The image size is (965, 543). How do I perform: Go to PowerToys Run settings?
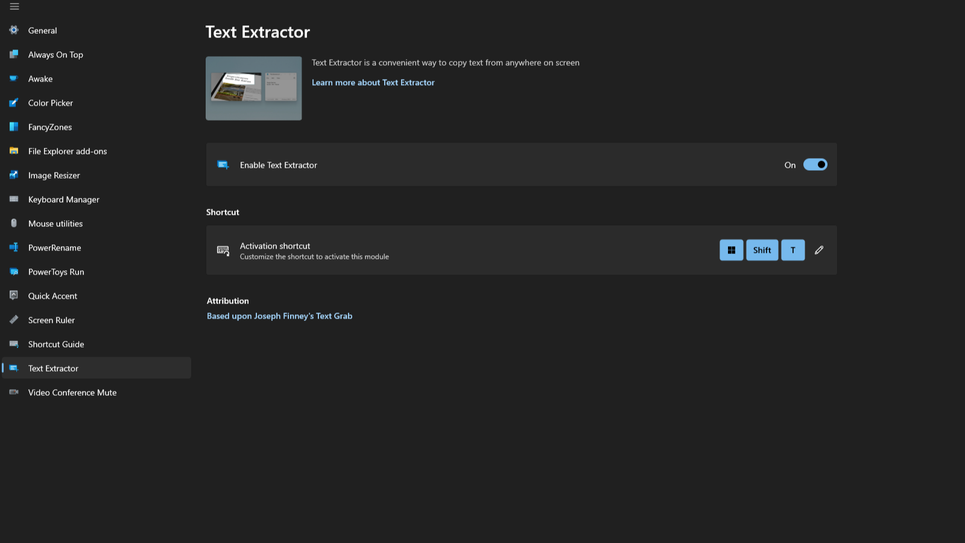56,272
